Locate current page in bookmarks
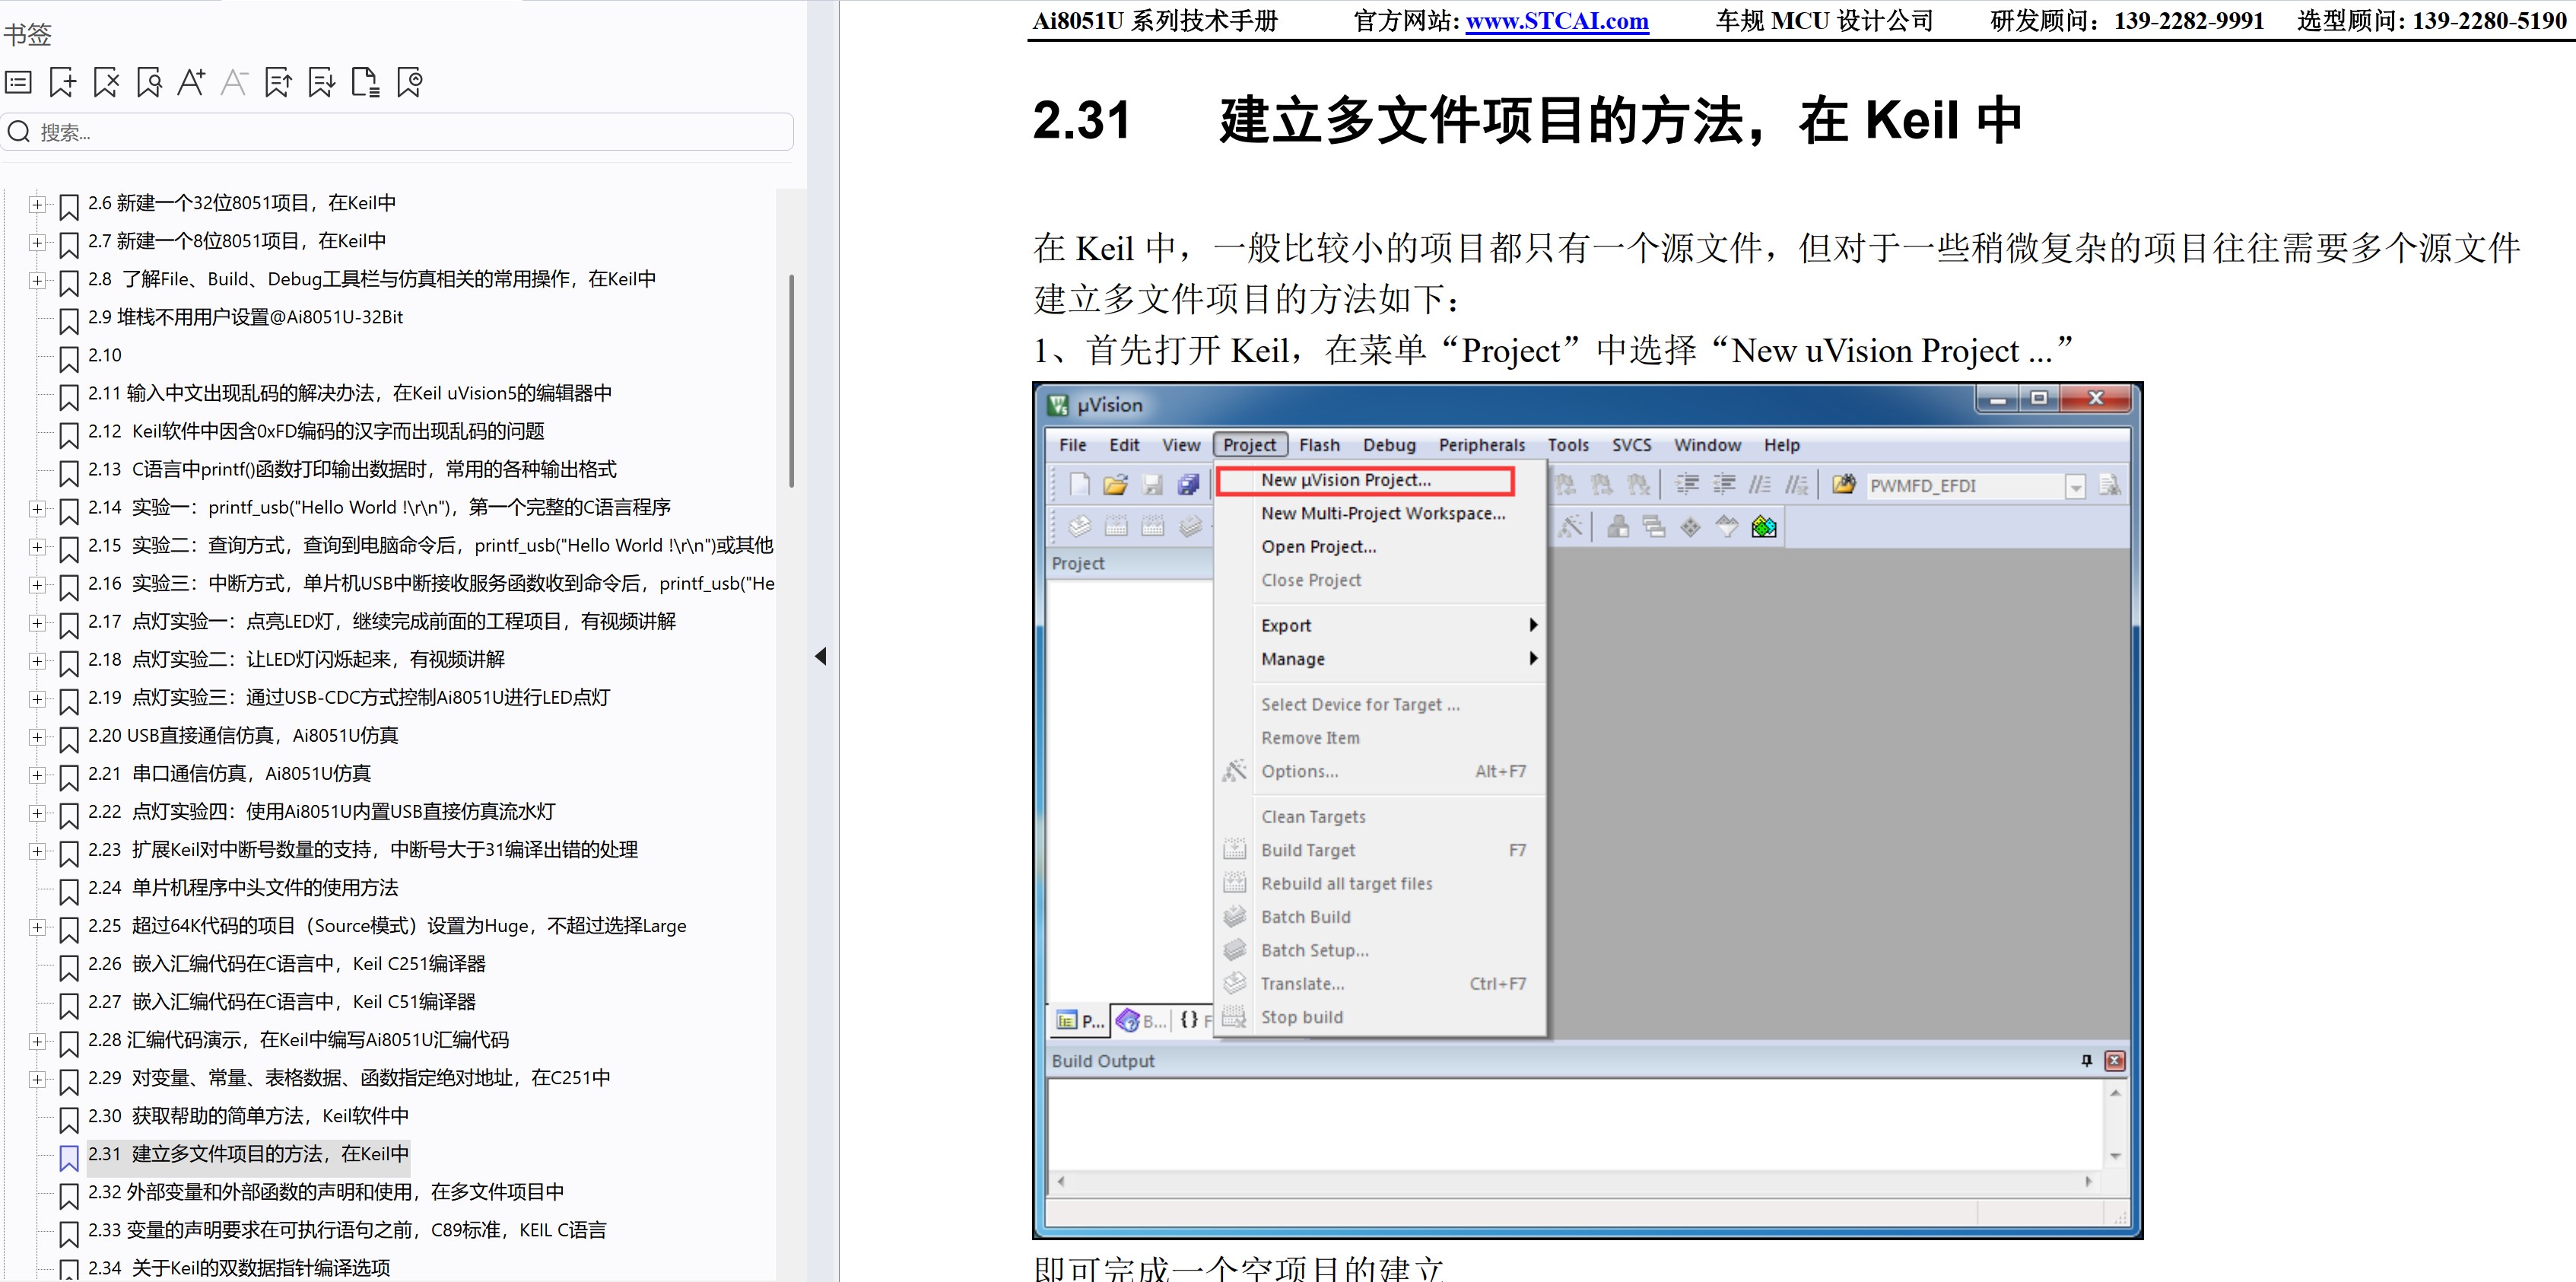The width and height of the screenshot is (2576, 1282). click(x=408, y=82)
